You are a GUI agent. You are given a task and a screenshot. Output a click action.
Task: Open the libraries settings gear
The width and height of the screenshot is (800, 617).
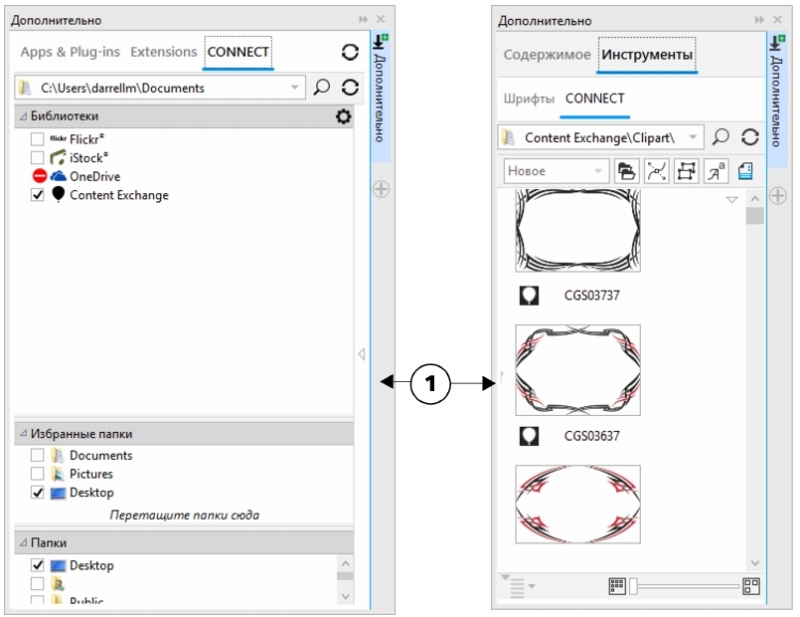click(343, 117)
